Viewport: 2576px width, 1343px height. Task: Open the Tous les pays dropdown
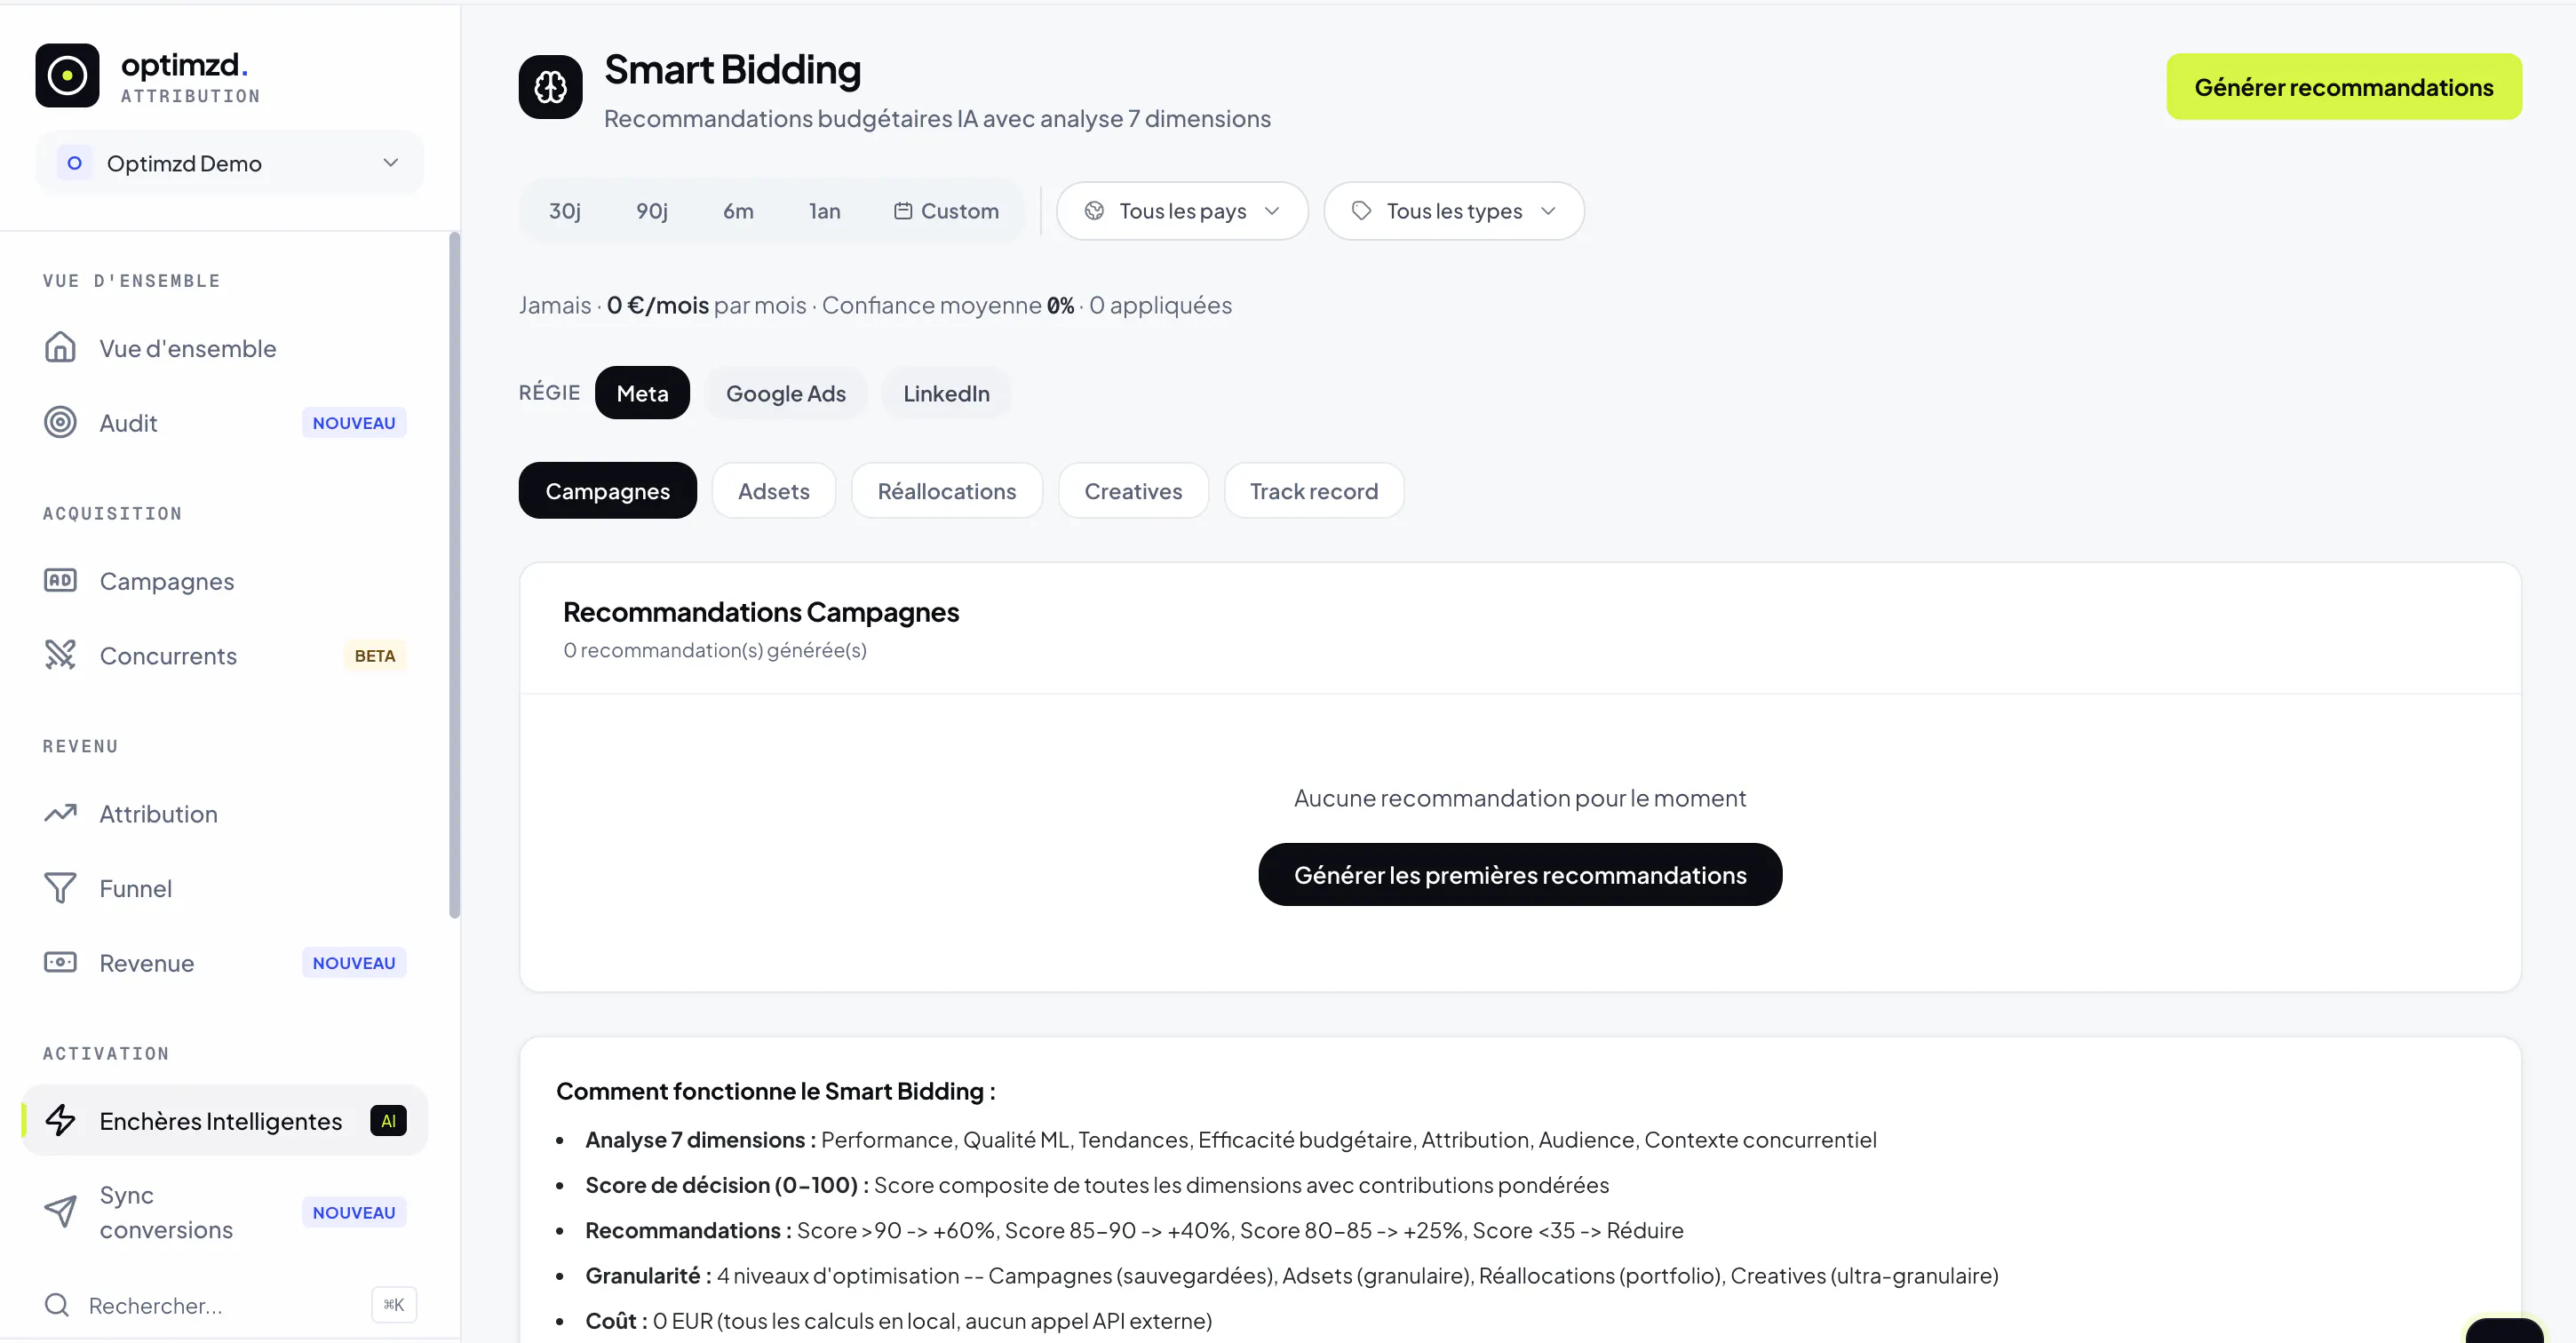[1182, 211]
